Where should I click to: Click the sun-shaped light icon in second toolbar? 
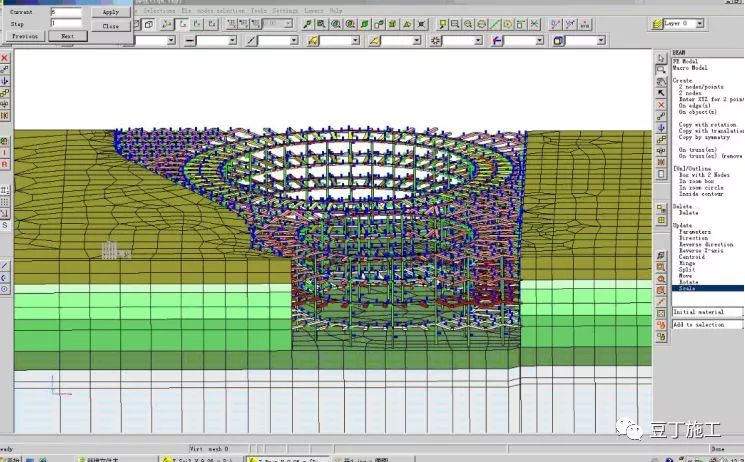435,41
